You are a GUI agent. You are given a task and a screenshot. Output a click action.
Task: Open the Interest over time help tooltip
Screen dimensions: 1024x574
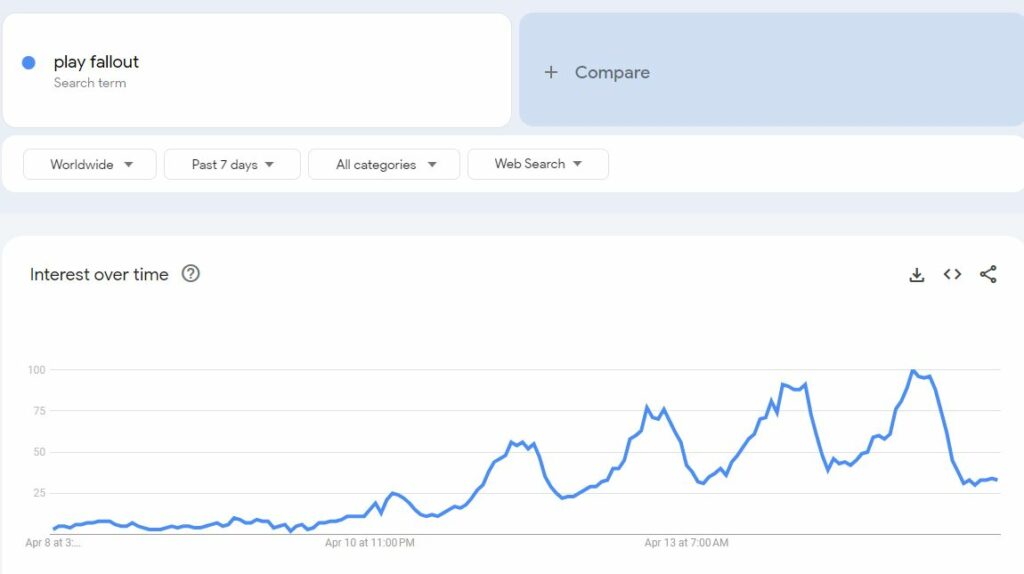[x=191, y=274]
